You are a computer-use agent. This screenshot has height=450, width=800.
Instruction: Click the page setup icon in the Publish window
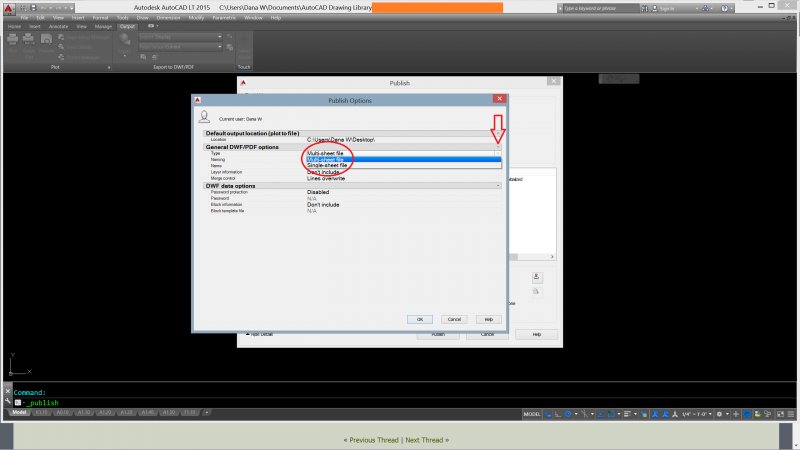tap(536, 291)
